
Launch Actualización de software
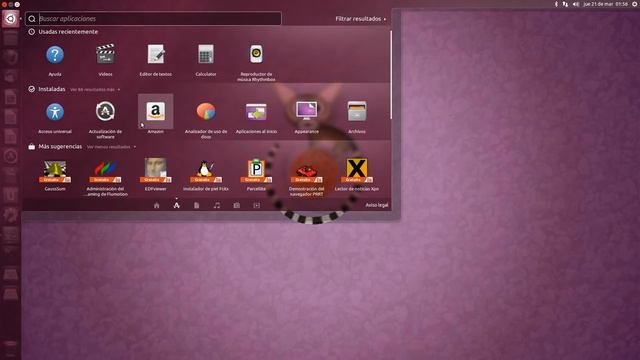coord(105,111)
